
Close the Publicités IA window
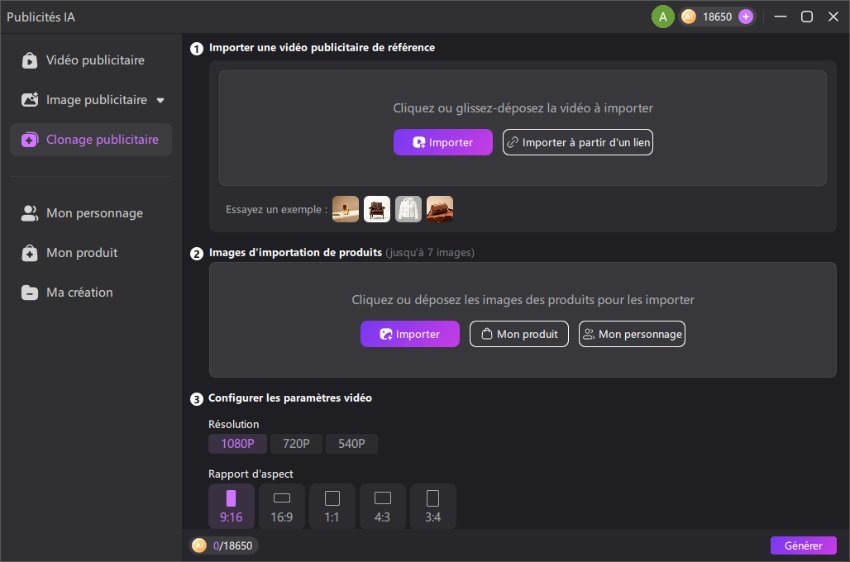coord(833,17)
